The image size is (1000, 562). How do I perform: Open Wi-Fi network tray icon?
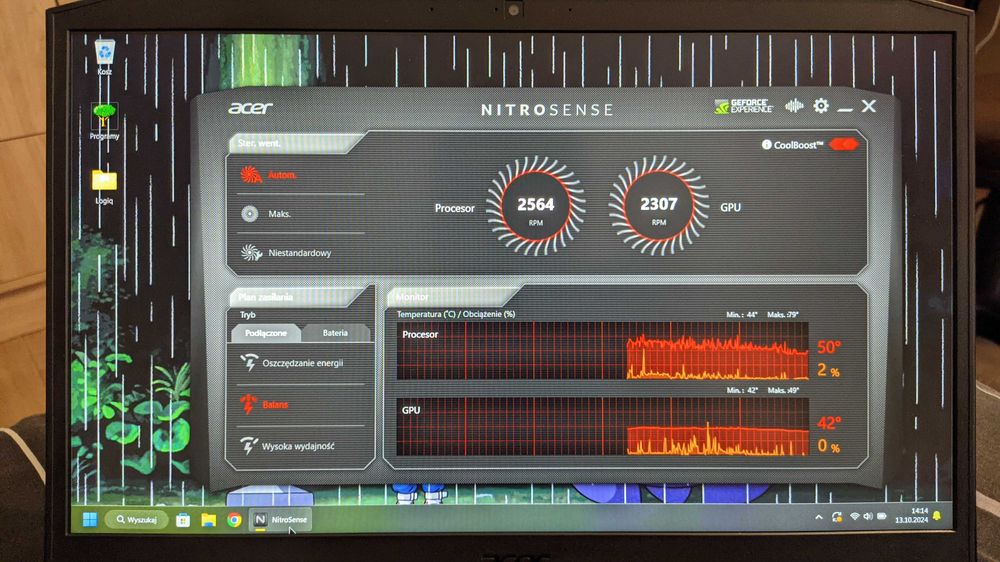[855, 517]
